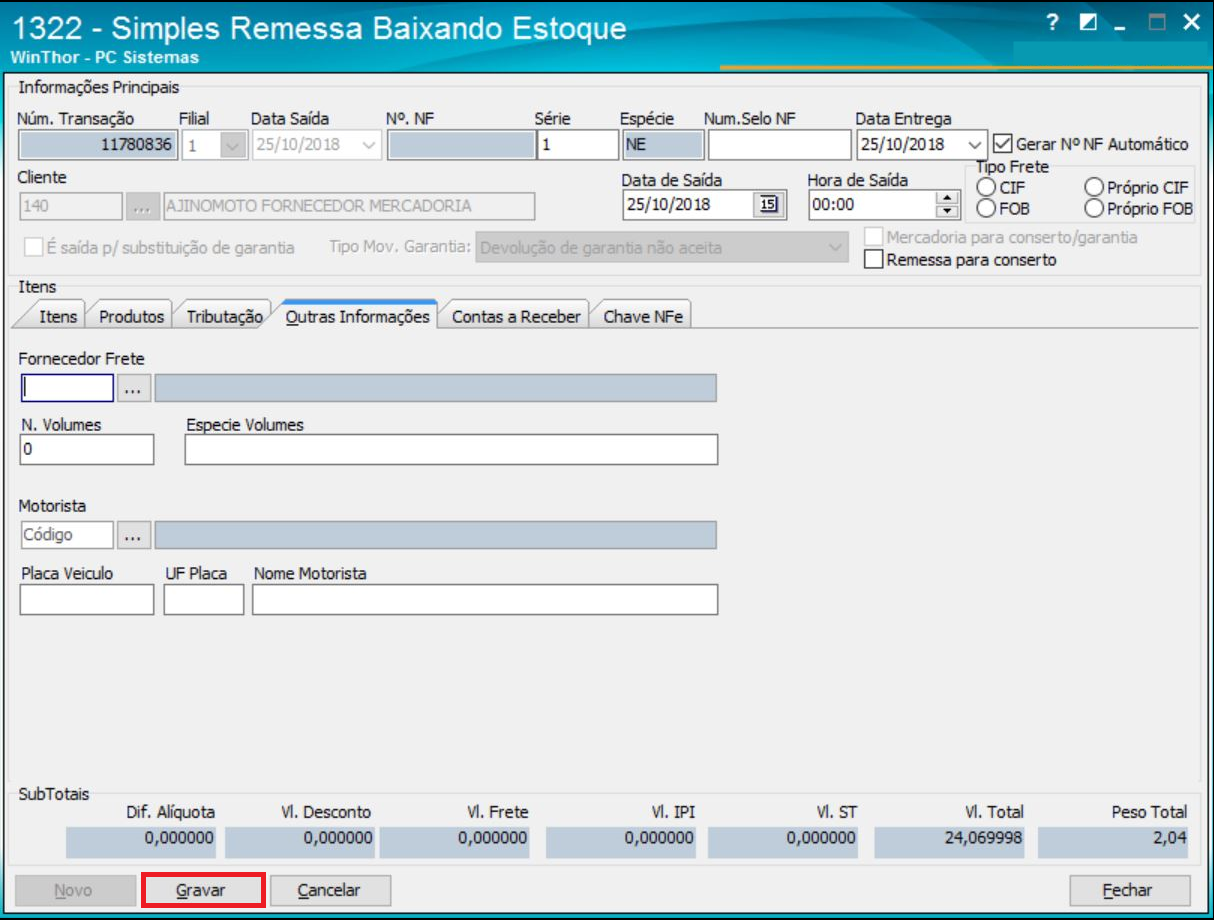The width and height of the screenshot is (1214, 920).
Task: Click the Num.Selo NF input field
Action: [779, 145]
